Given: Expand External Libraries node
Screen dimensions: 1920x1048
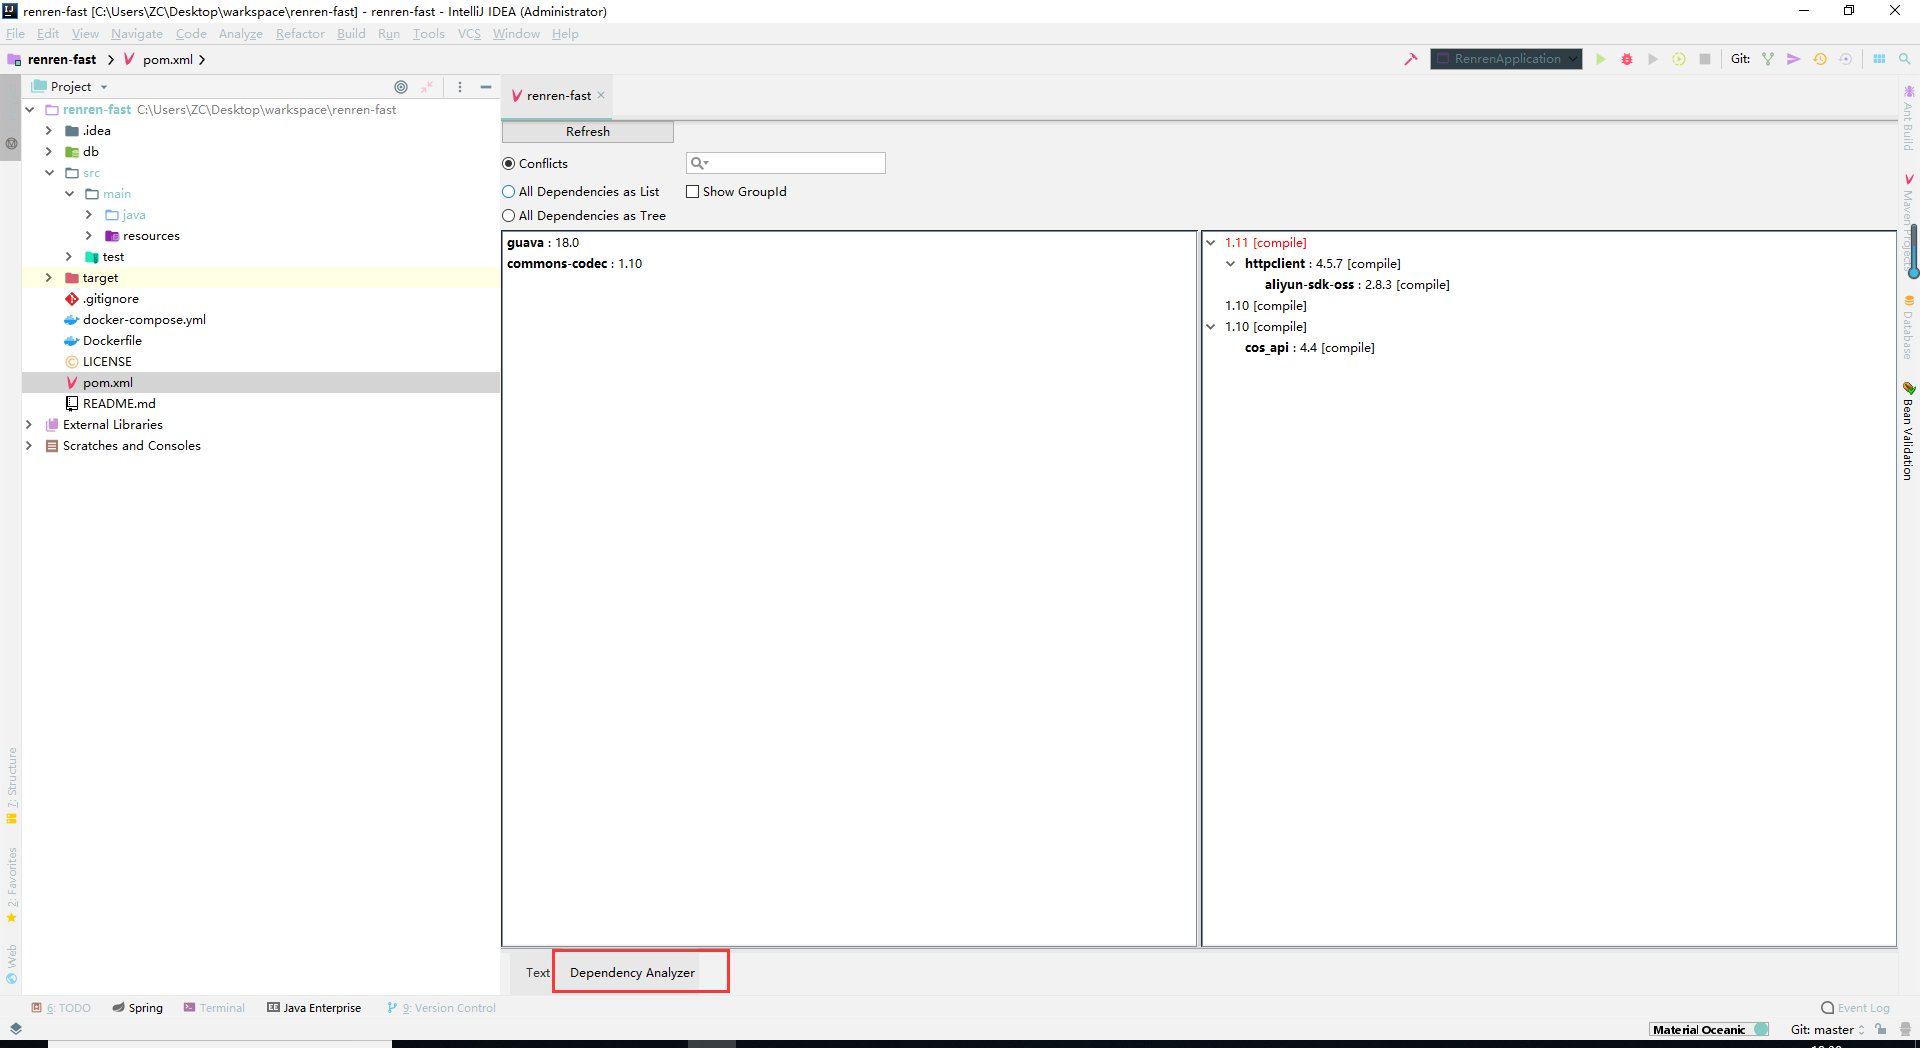Looking at the screenshot, I should [29, 425].
